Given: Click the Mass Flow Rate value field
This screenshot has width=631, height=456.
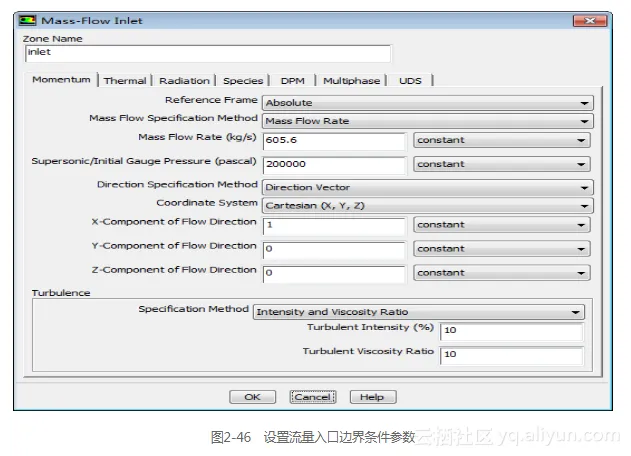Looking at the screenshot, I should [x=334, y=140].
